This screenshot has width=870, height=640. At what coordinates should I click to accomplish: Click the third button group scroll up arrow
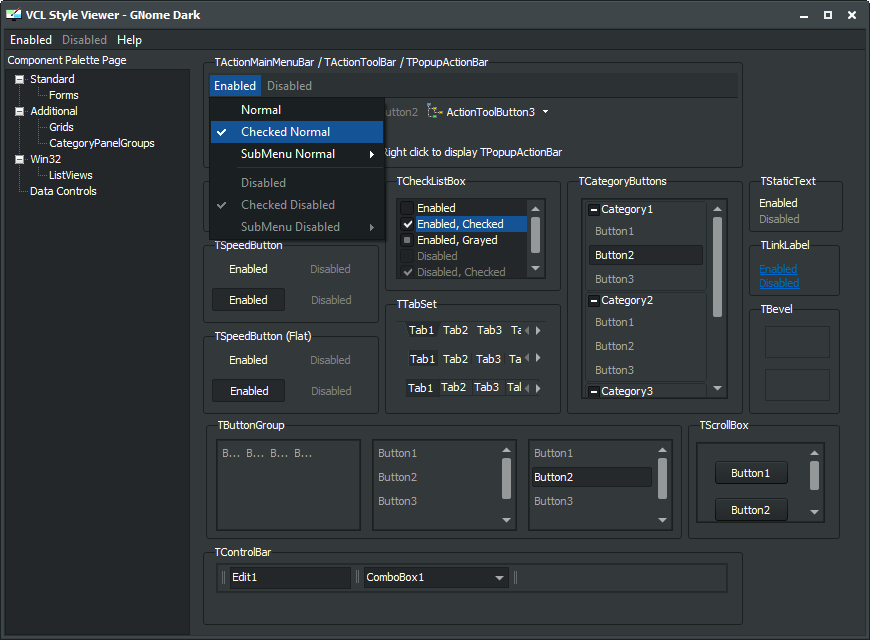(662, 450)
